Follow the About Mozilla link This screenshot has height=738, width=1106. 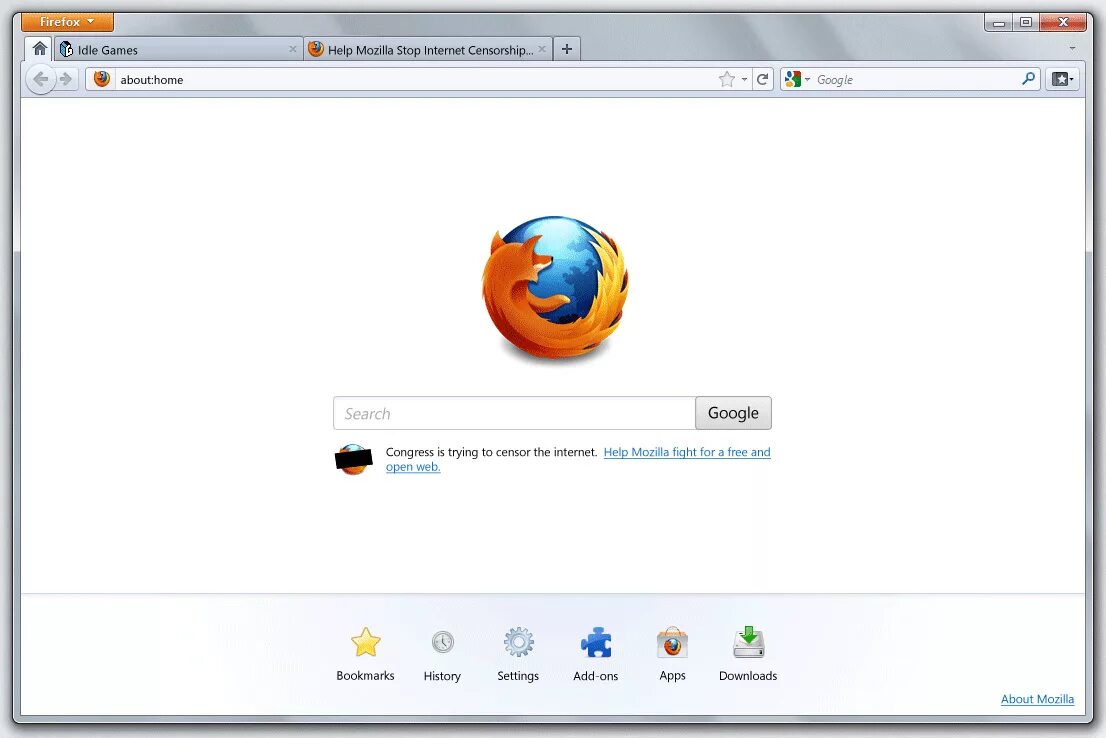(x=1038, y=699)
